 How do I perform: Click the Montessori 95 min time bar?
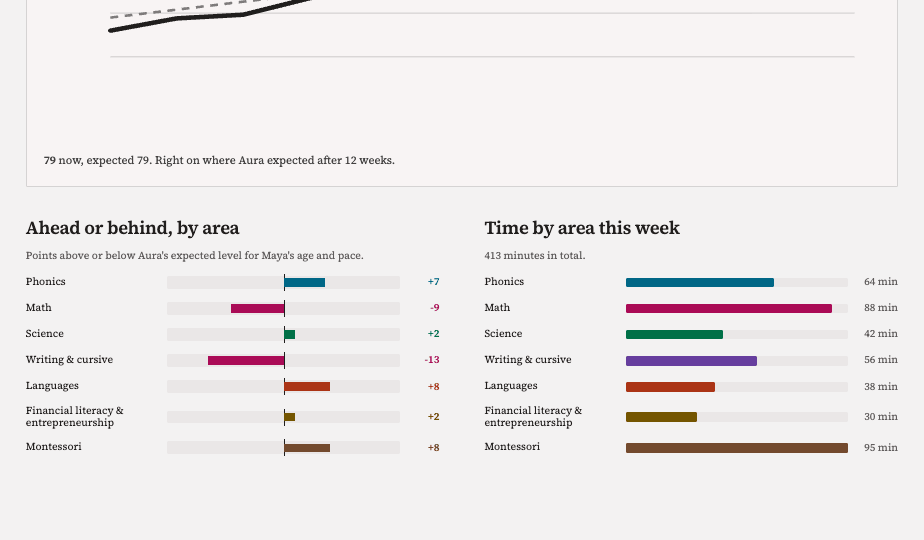(737, 448)
